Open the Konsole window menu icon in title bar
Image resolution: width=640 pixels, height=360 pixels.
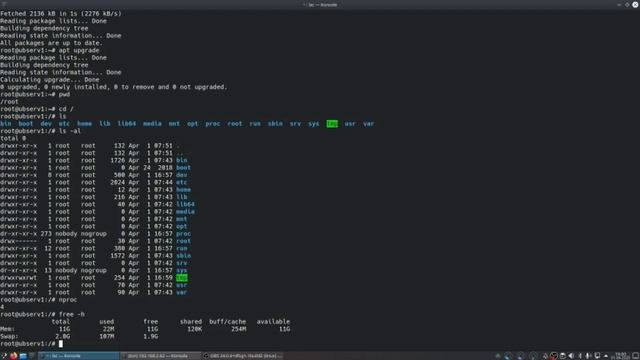point(4,4)
